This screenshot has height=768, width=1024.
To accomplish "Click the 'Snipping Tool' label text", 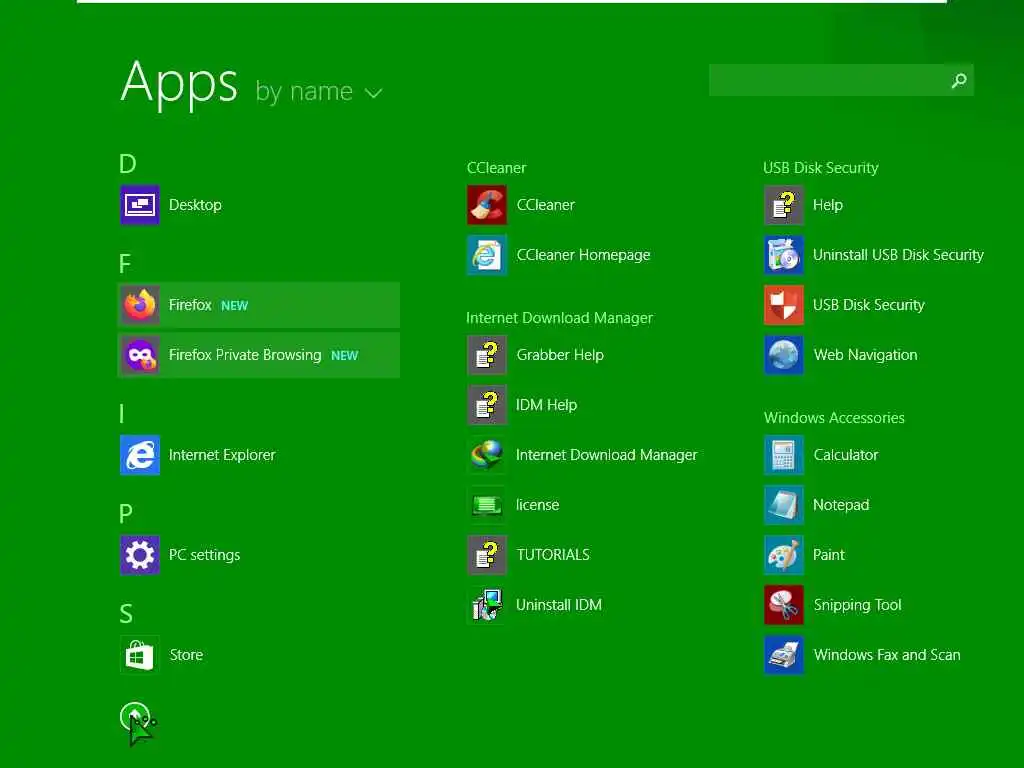I will click(x=857, y=605).
